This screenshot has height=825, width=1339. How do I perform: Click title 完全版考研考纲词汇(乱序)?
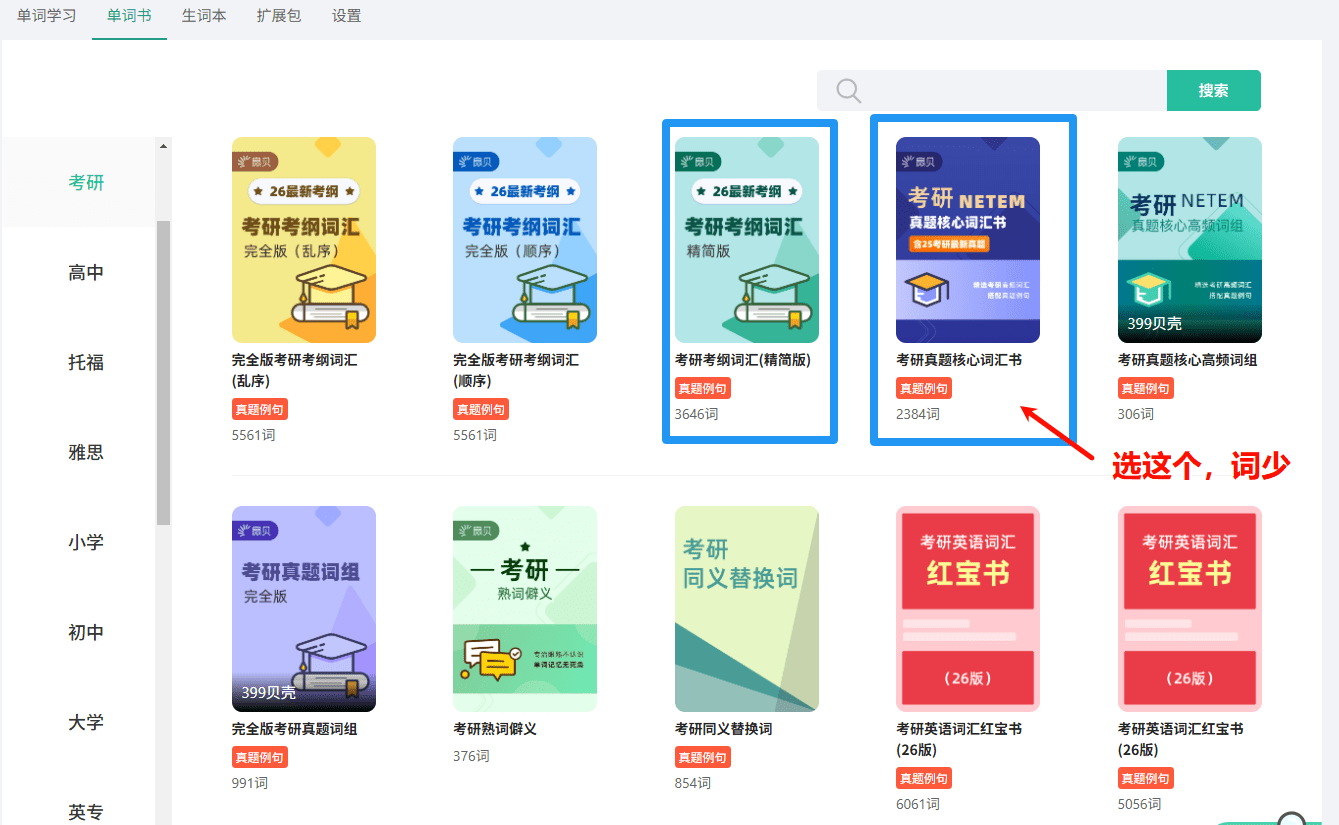click(x=295, y=370)
